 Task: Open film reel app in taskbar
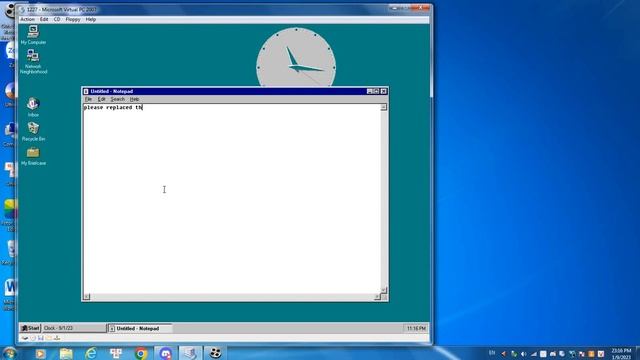(x=215, y=353)
